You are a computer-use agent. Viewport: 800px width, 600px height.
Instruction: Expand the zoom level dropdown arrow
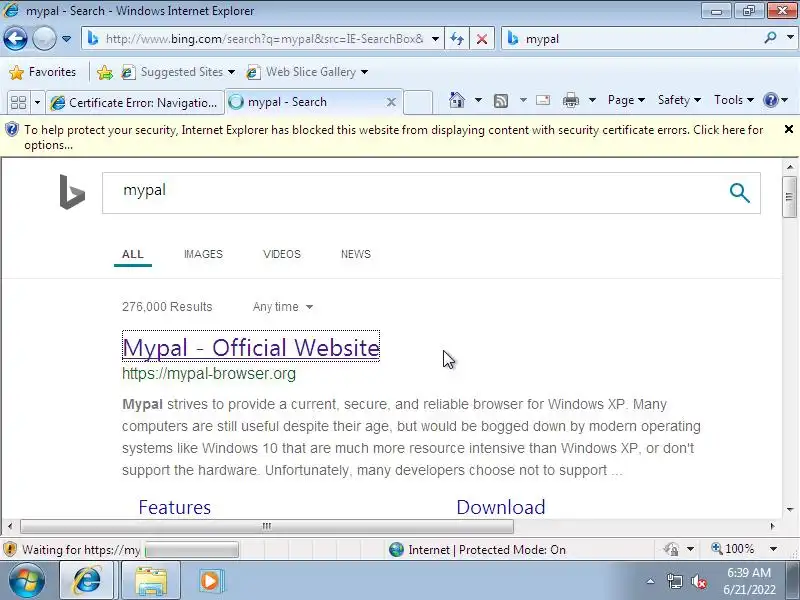tap(773, 549)
